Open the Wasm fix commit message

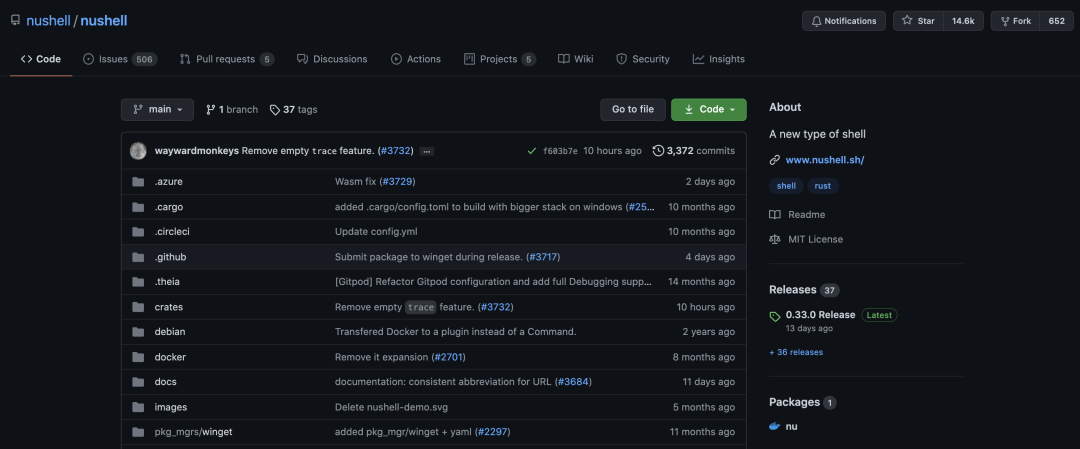[x=355, y=182]
